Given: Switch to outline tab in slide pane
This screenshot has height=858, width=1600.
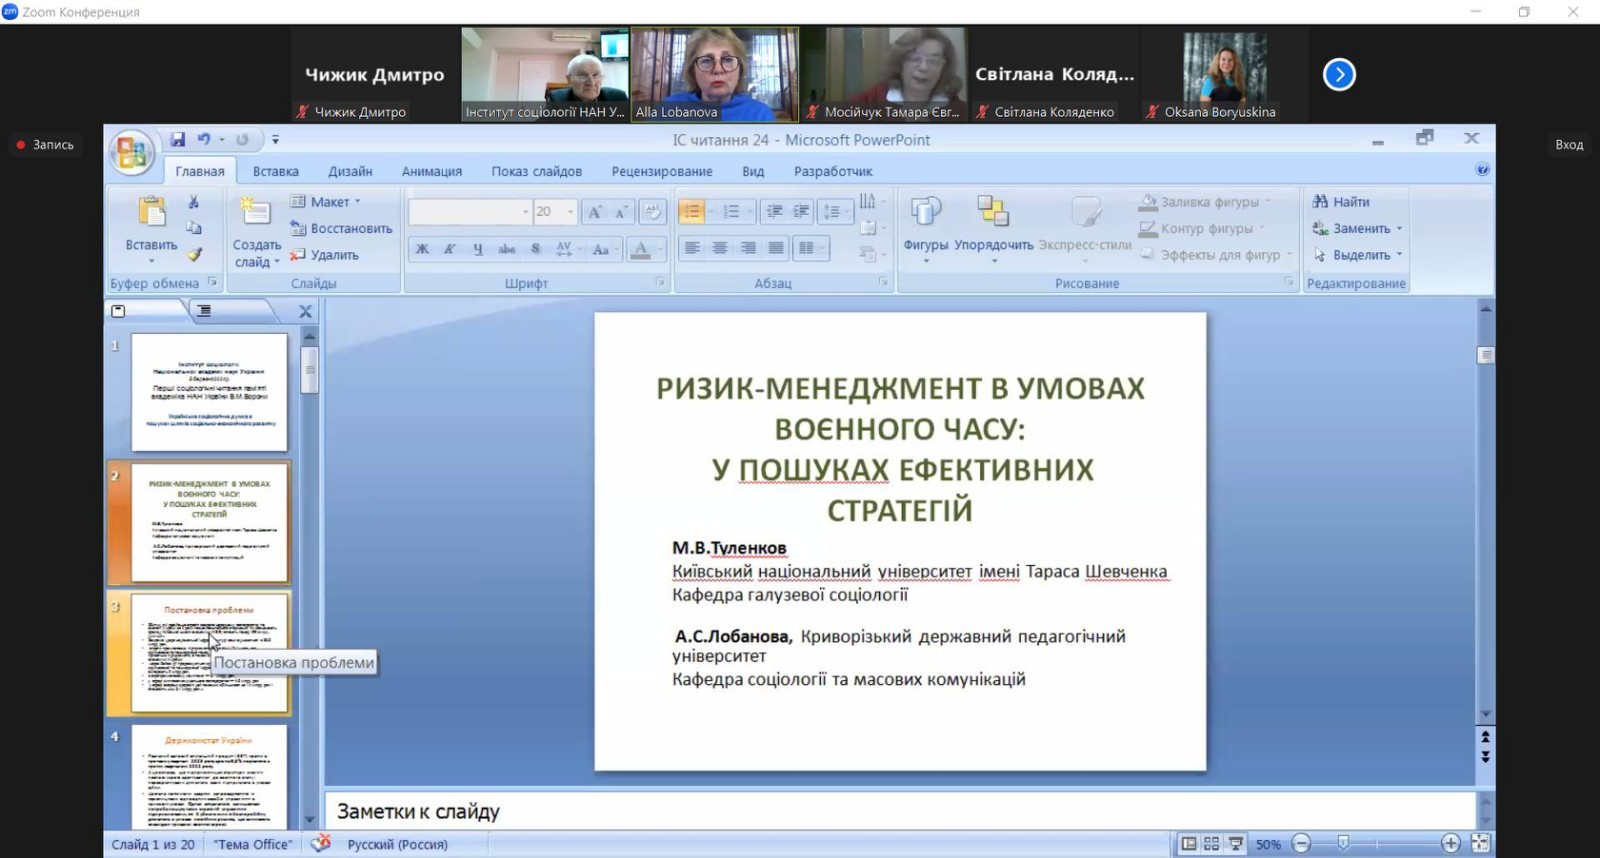Looking at the screenshot, I should click(204, 311).
